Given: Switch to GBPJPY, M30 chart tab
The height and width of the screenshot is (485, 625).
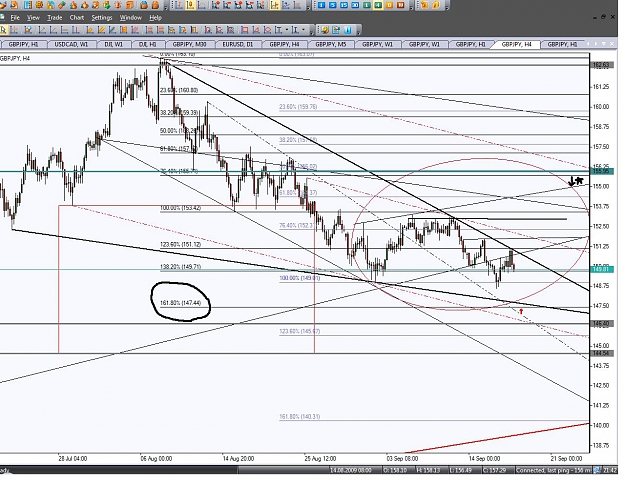Looking at the screenshot, I should point(189,44).
